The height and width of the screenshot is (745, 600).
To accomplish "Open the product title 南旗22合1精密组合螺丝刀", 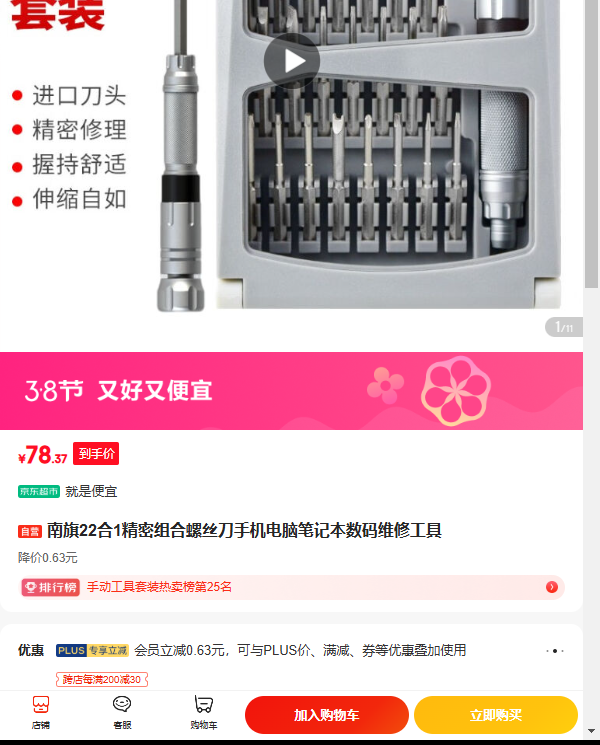I will 244,531.
